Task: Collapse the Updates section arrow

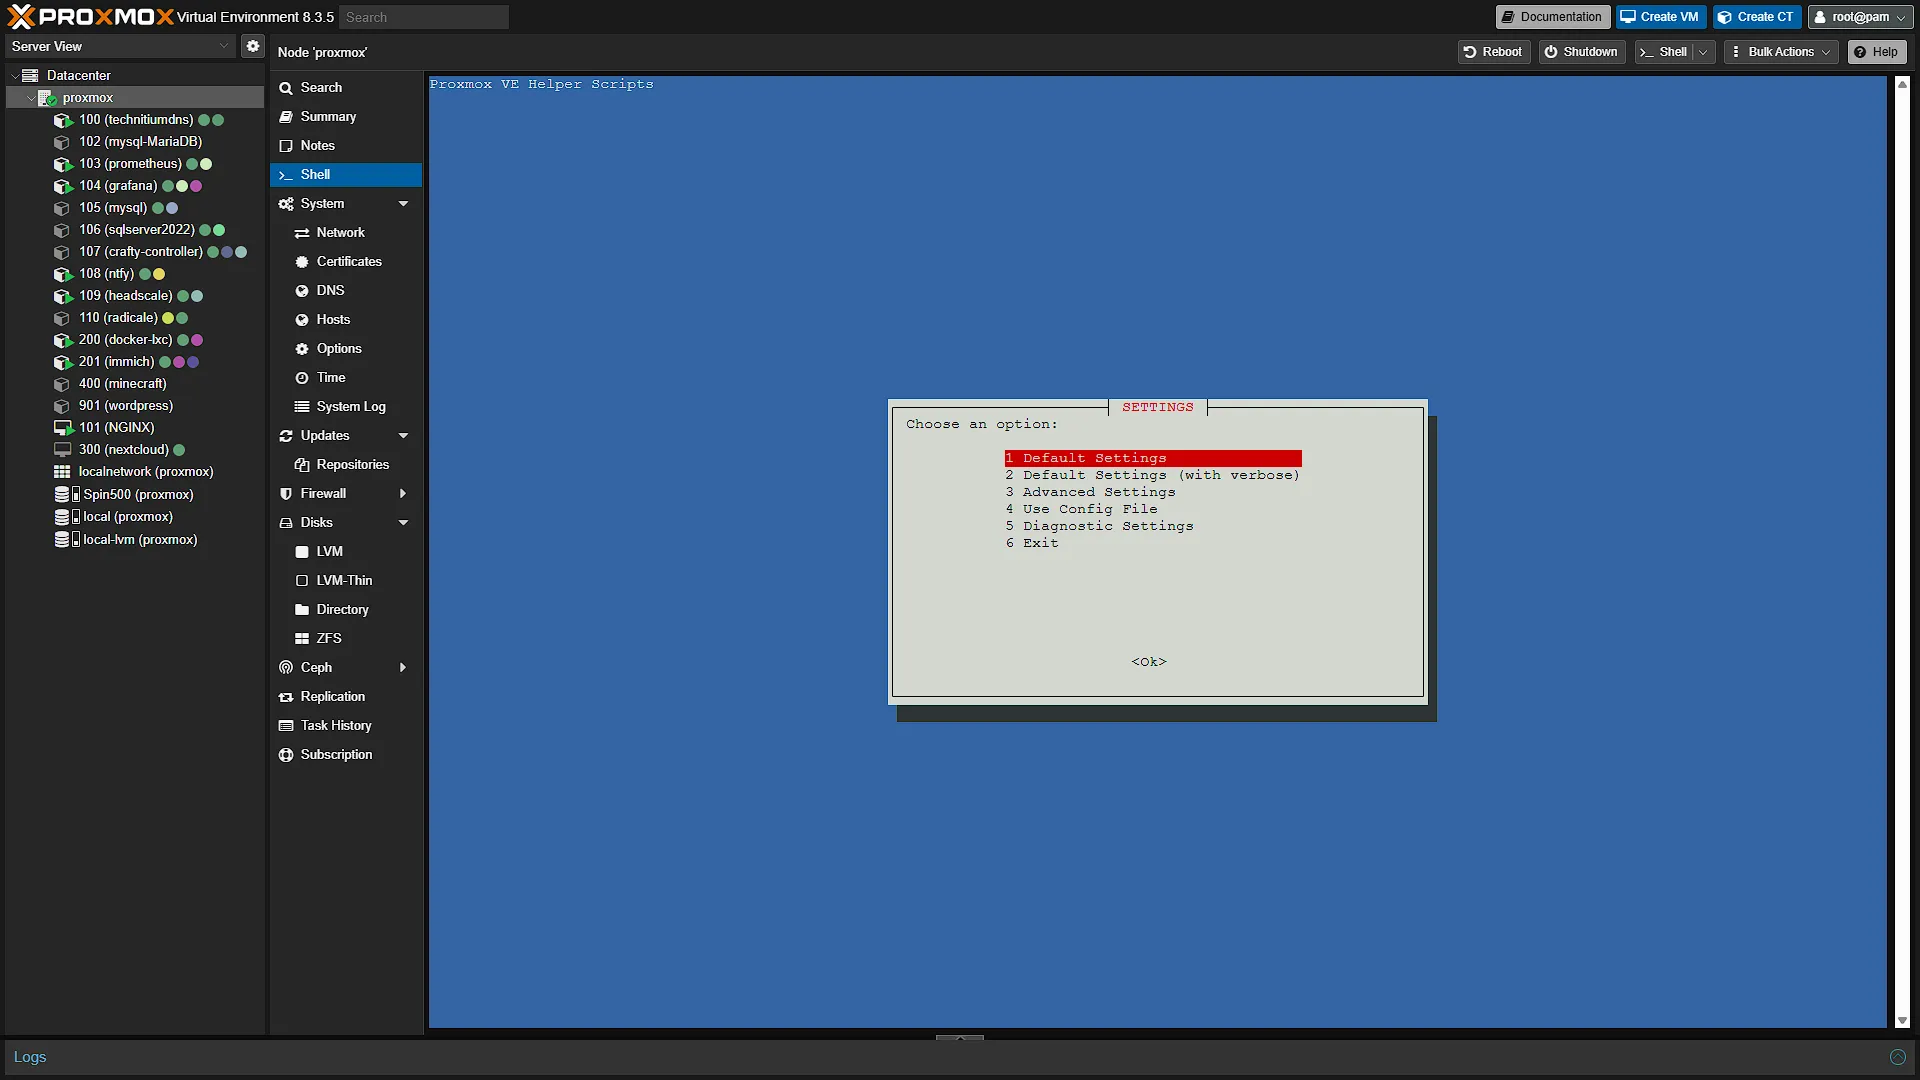Action: point(404,436)
